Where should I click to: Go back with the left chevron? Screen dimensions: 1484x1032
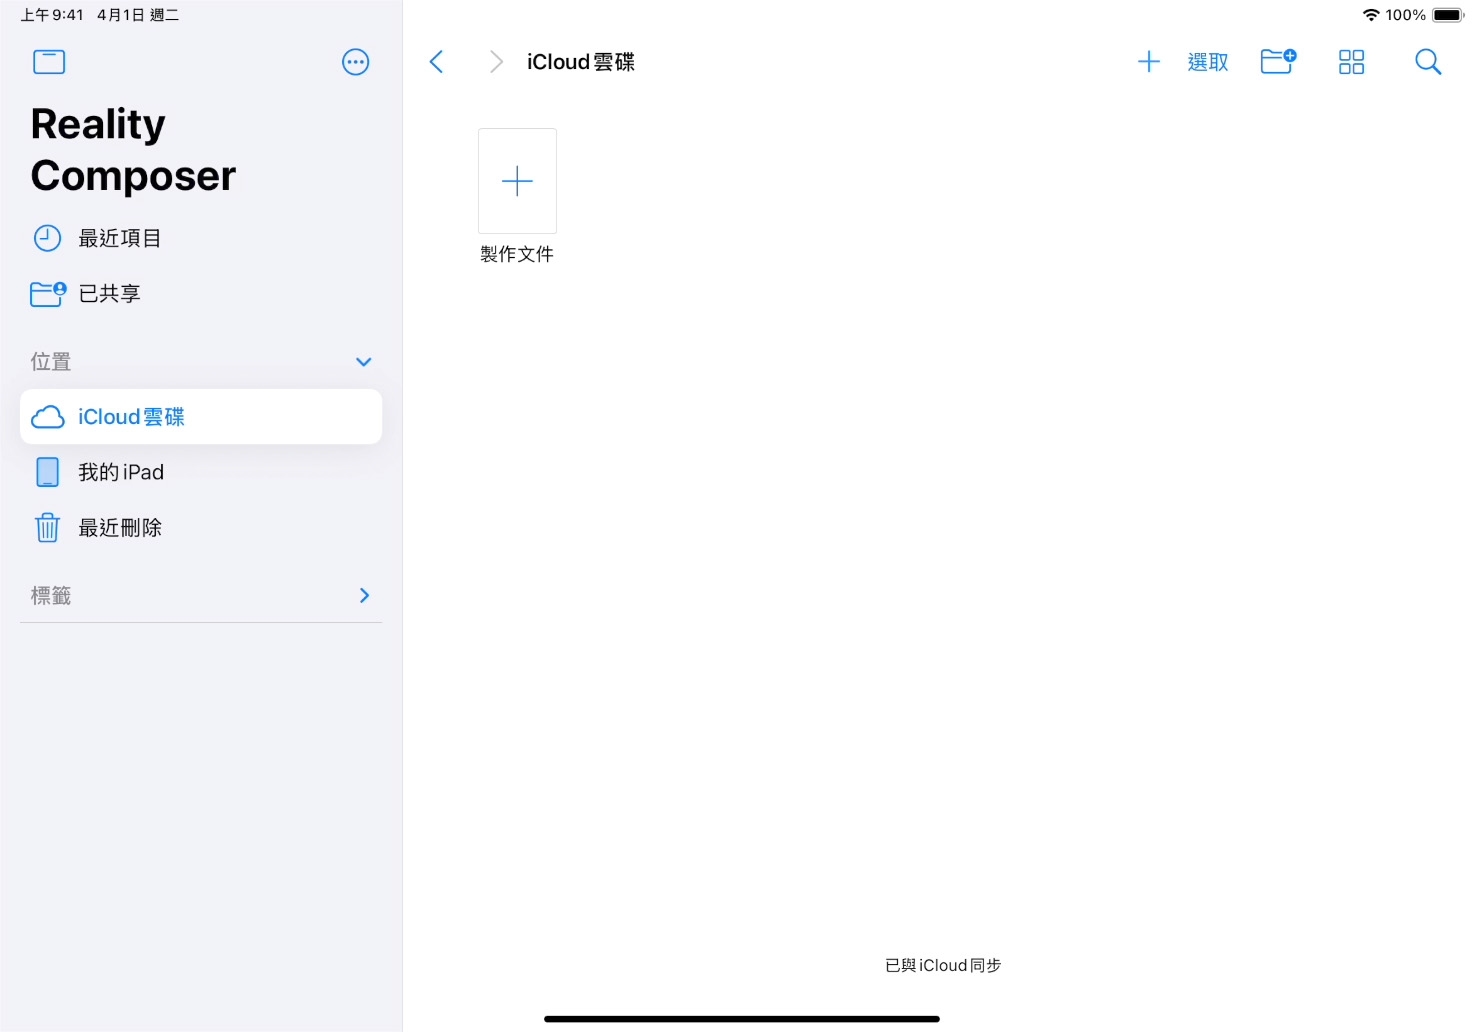click(x=436, y=62)
